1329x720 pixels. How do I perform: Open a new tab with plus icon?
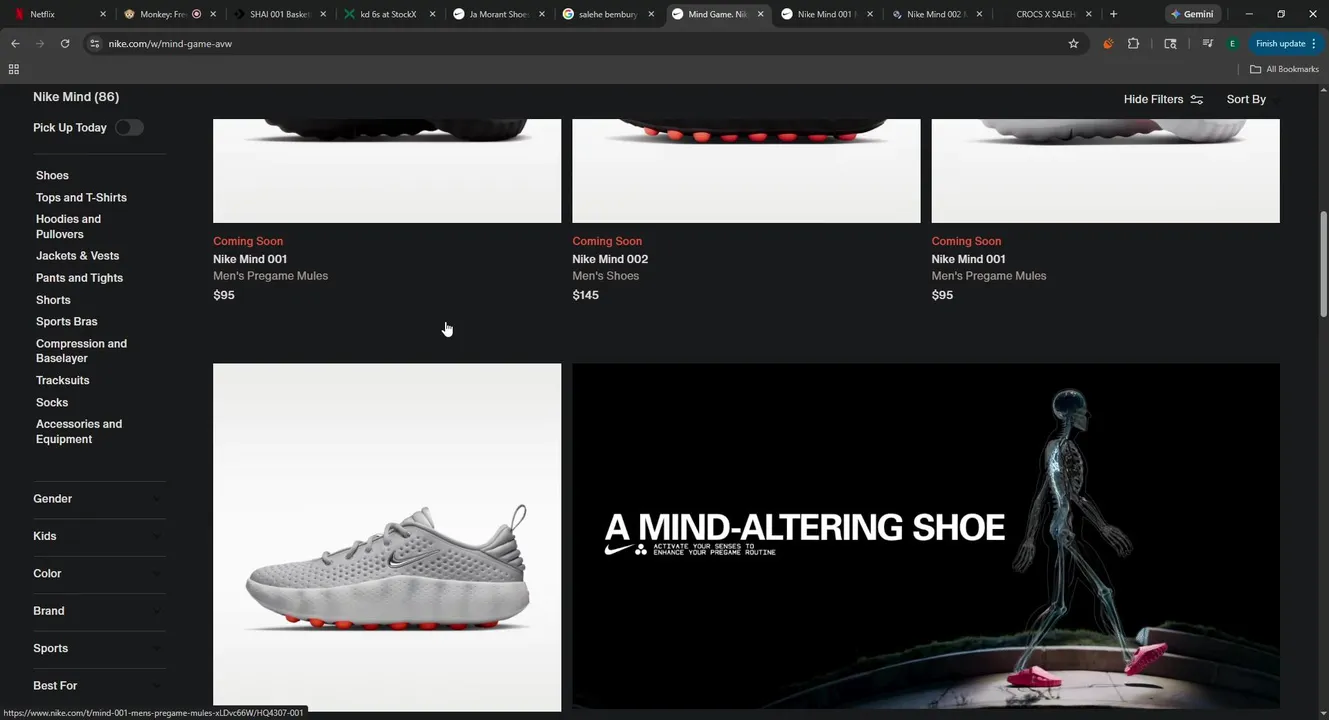click(1113, 14)
